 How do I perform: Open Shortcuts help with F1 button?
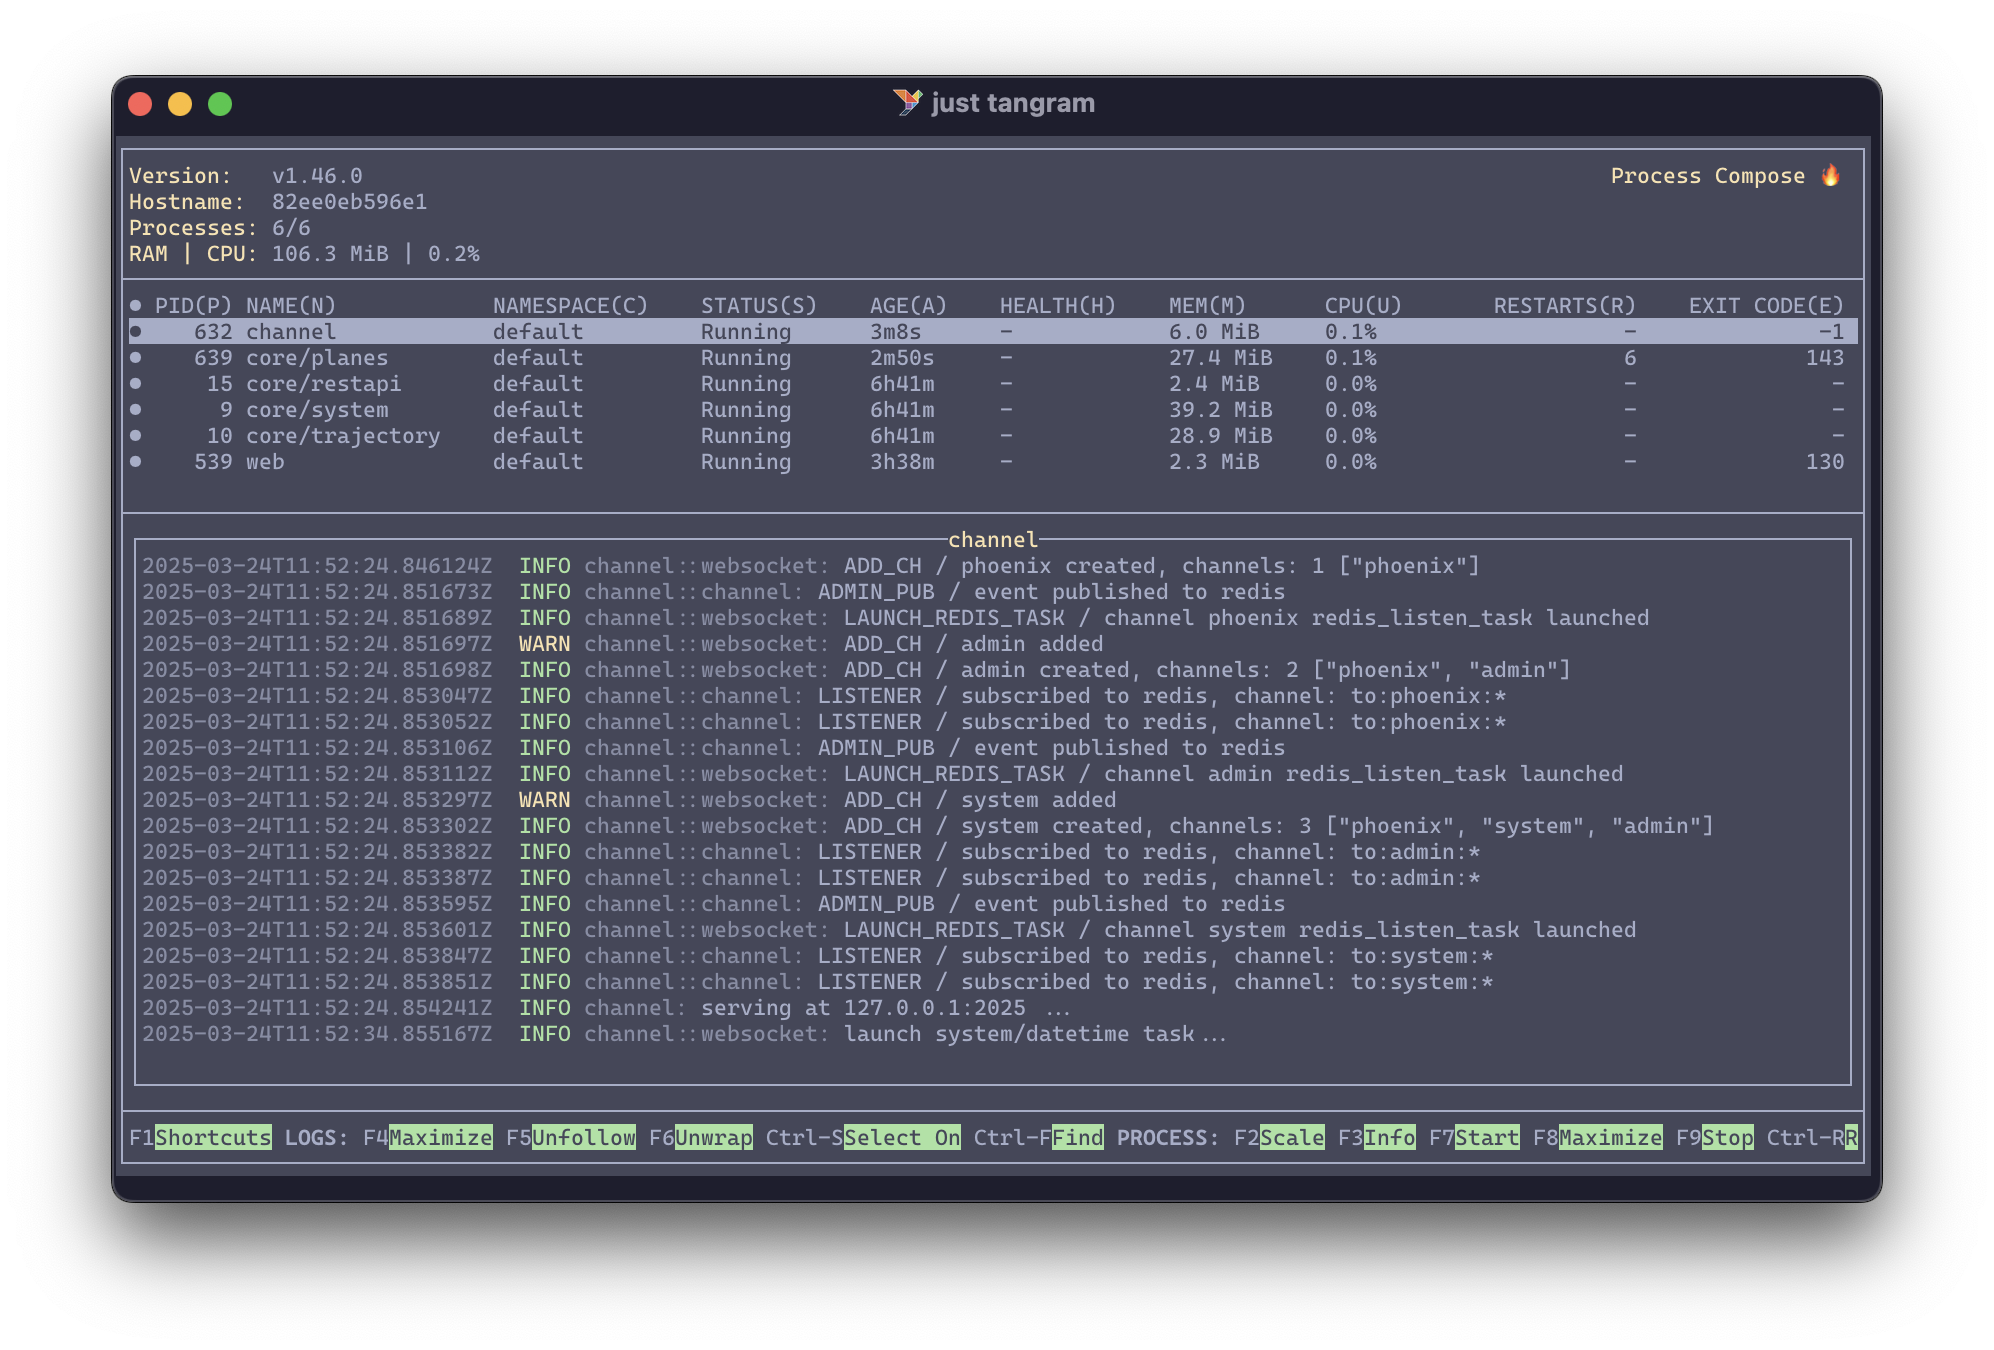click(x=213, y=1137)
